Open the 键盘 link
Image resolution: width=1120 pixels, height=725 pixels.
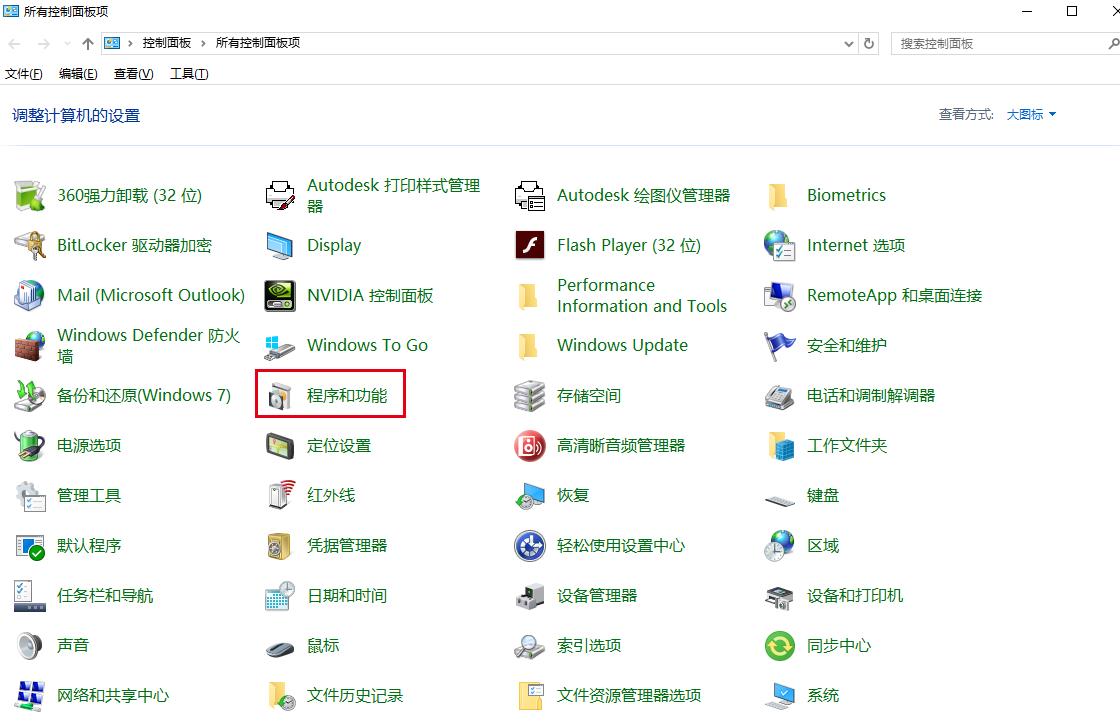pos(823,495)
